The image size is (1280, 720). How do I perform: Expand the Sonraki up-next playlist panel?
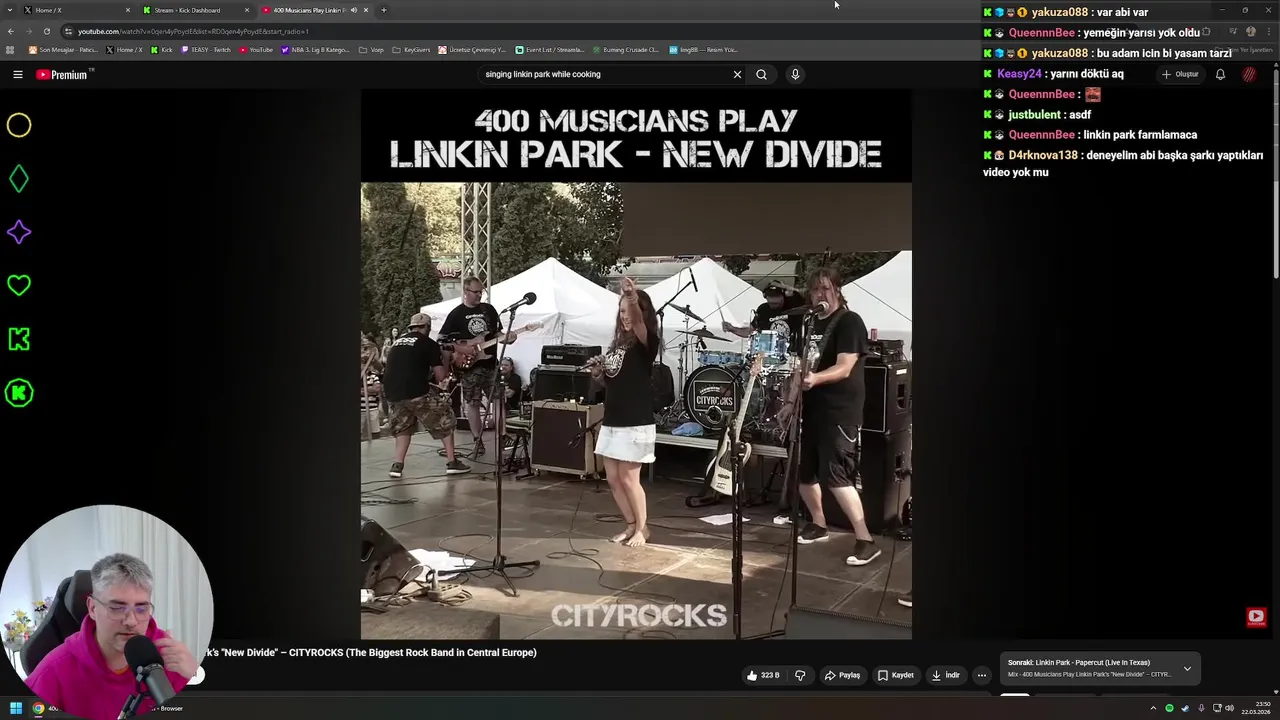point(1187,668)
